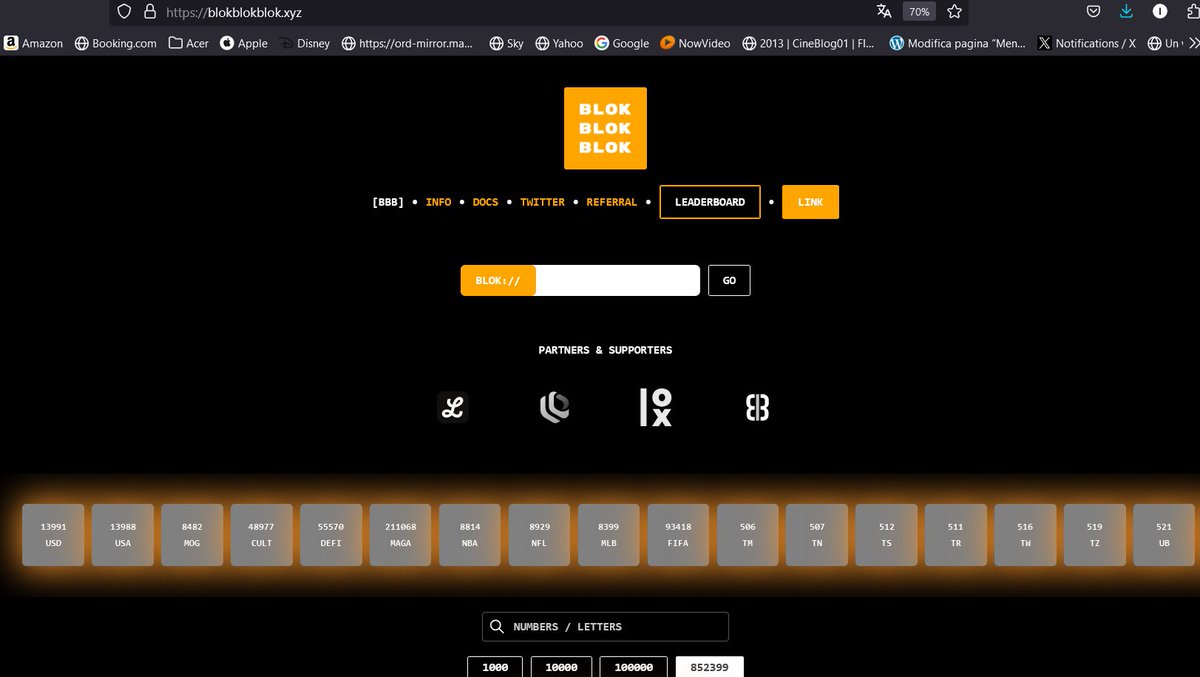Viewport: 1200px width, 677px height.
Task: Open the rightmost bracket-style partner logo
Action: (x=757, y=407)
